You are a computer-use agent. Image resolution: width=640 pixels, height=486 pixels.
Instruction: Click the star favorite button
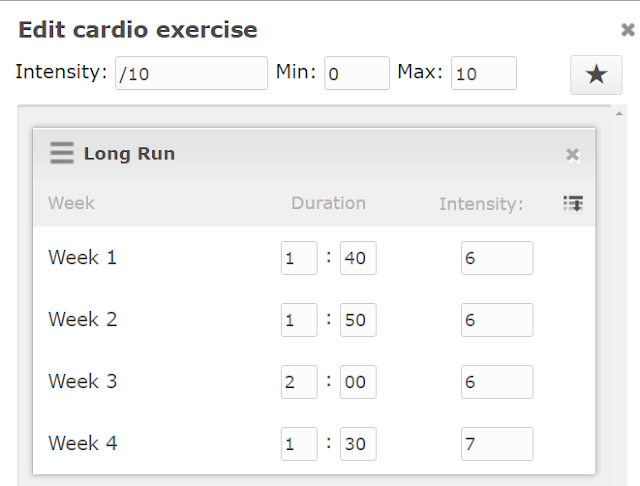tap(596, 75)
